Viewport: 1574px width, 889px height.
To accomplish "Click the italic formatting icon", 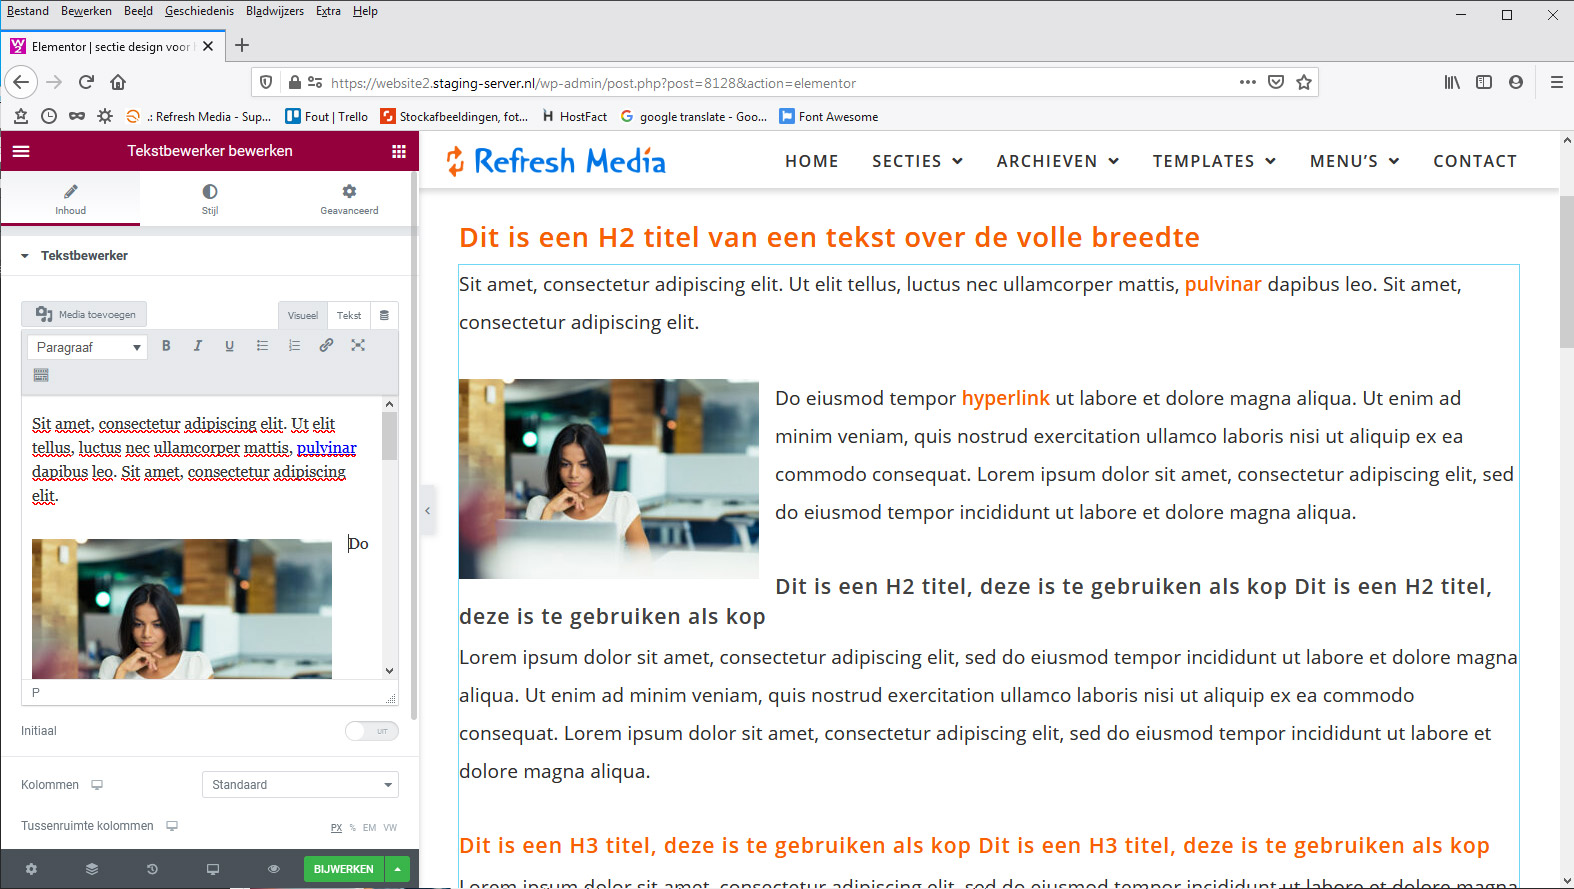I will click(x=198, y=346).
